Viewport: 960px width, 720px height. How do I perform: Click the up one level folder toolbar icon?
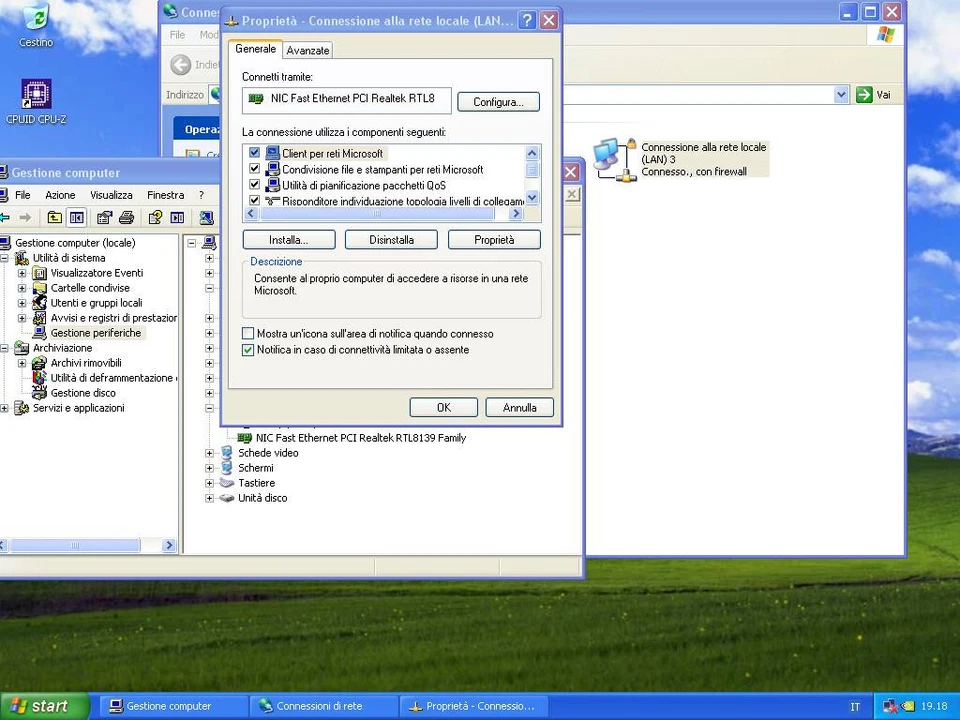(x=54, y=218)
